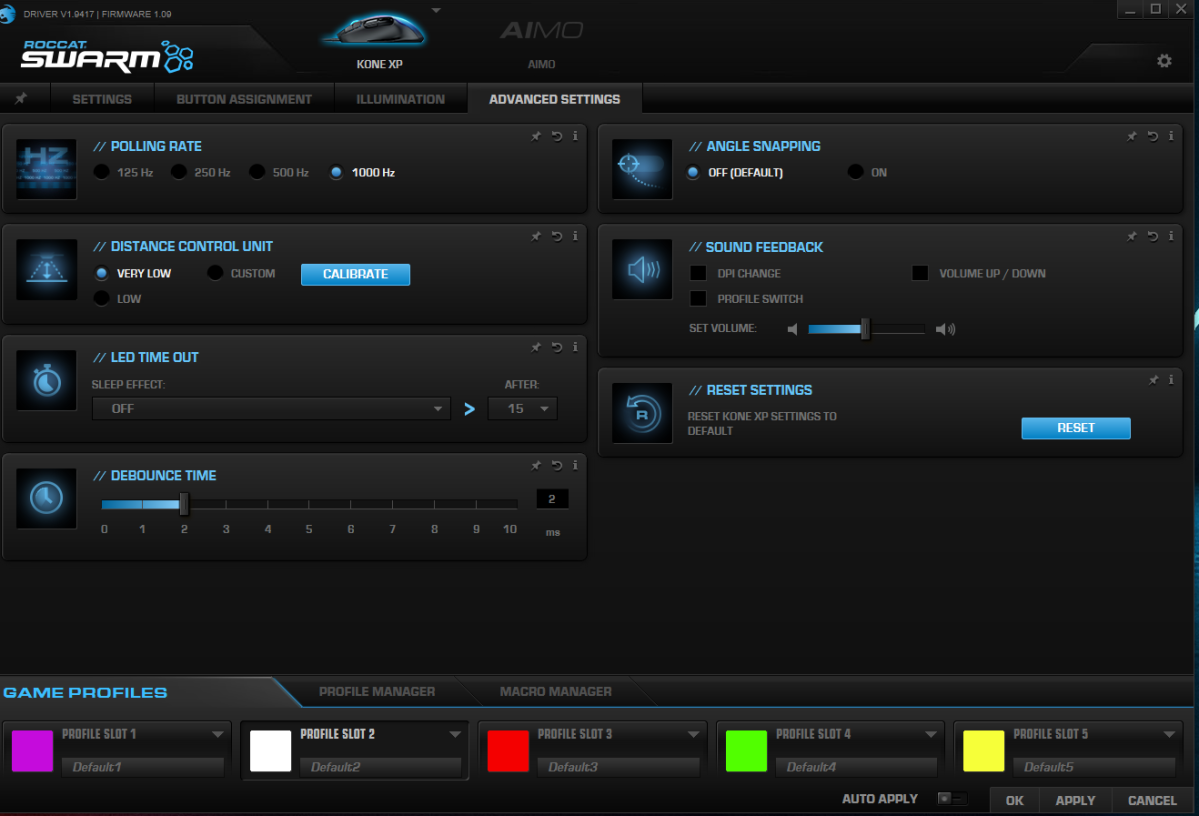Expand Profile Slot 2 dropdown

click(x=455, y=734)
